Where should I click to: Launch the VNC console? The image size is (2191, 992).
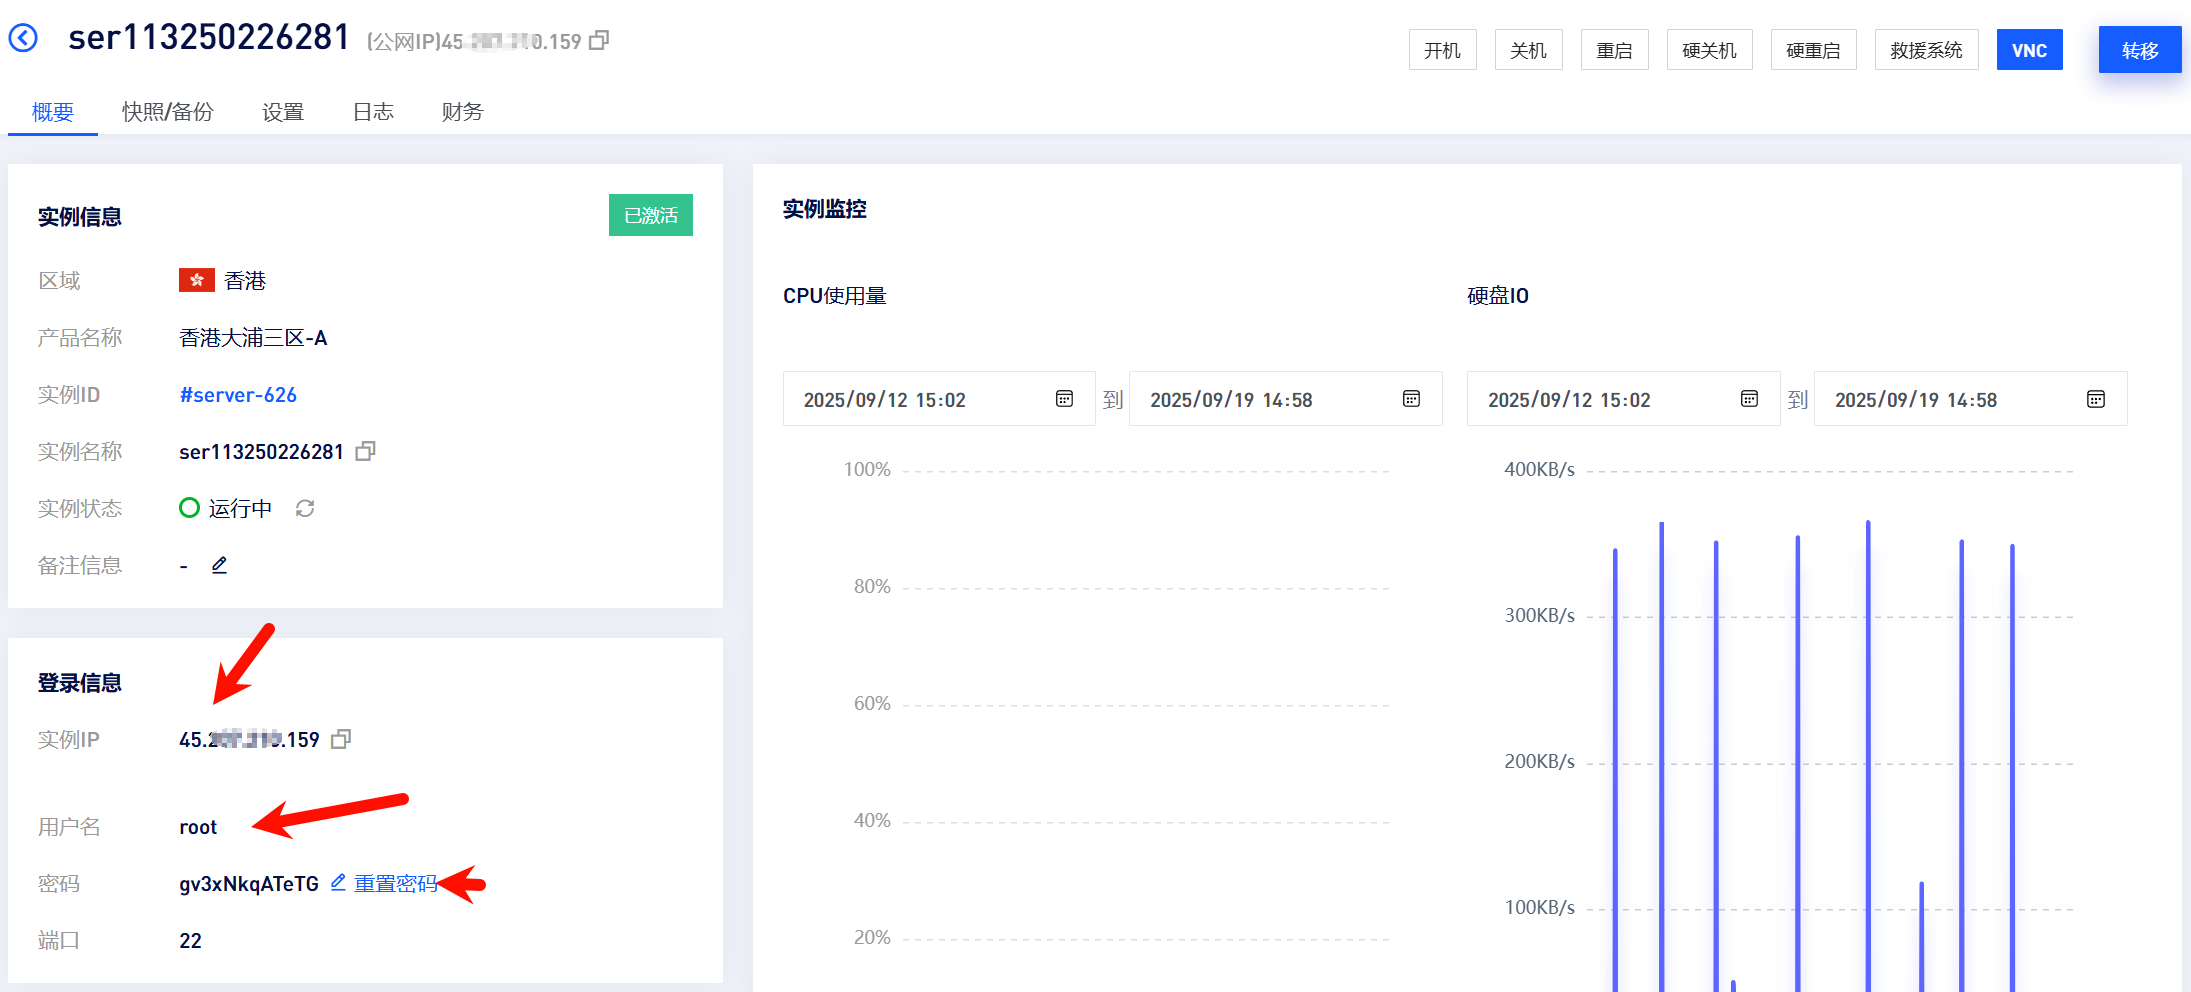[2029, 50]
